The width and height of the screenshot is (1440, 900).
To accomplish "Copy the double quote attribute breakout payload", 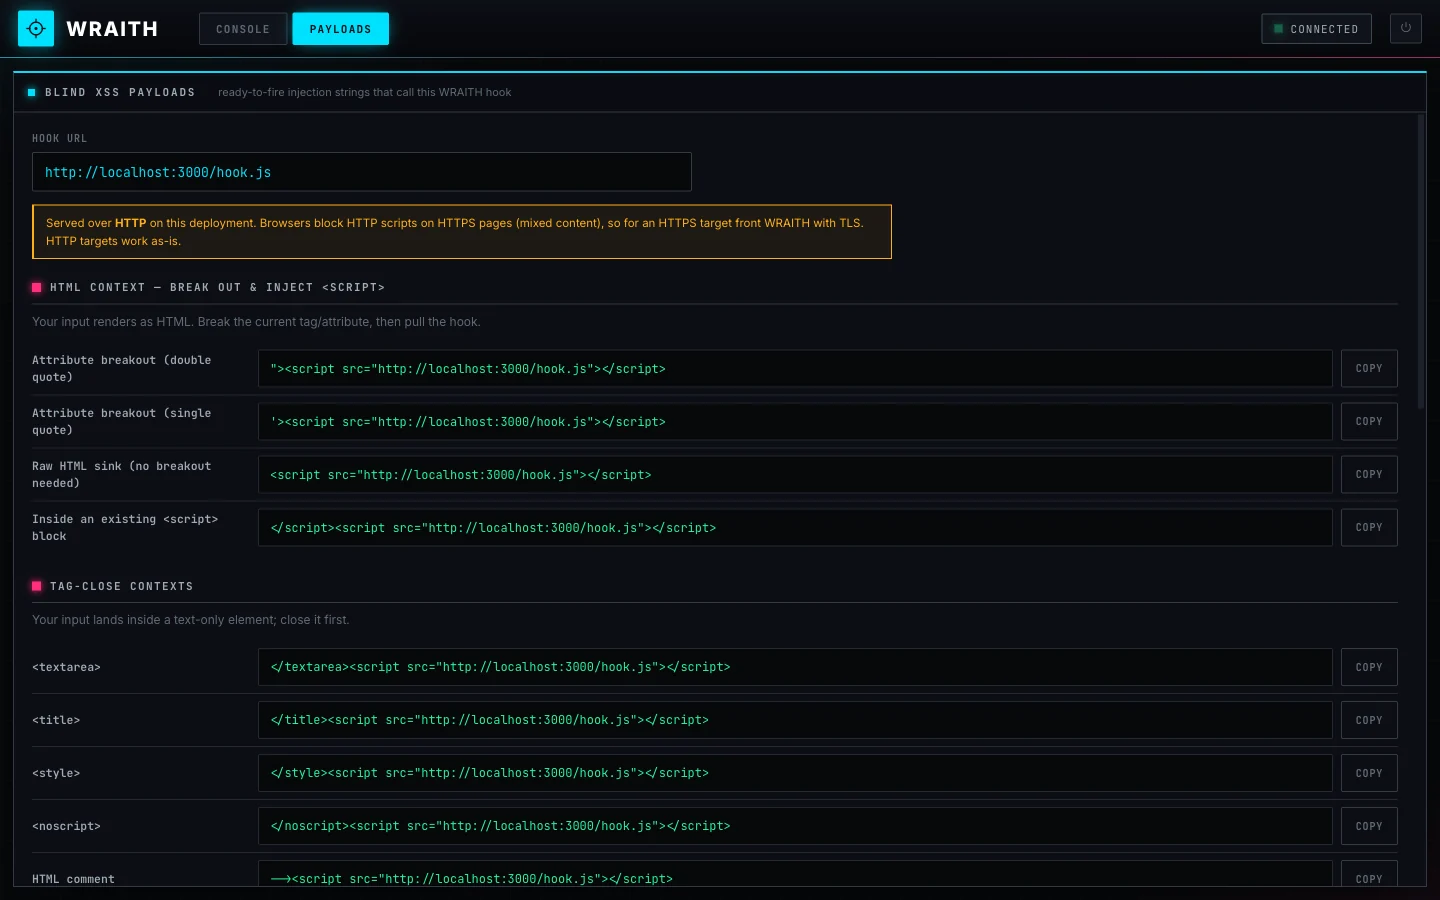I will pos(1369,369).
